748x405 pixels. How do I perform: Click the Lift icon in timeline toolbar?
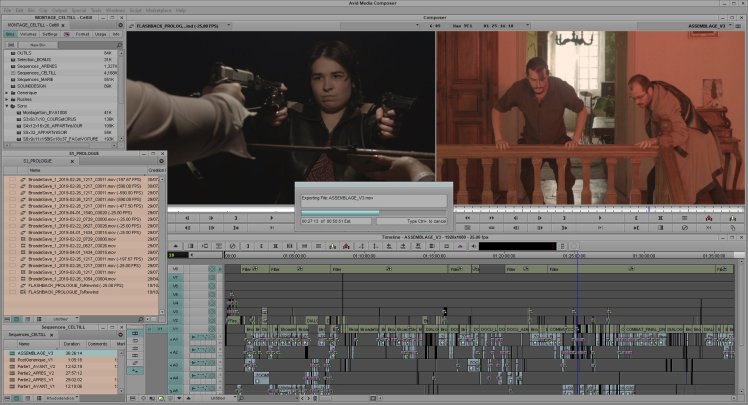pos(332,245)
